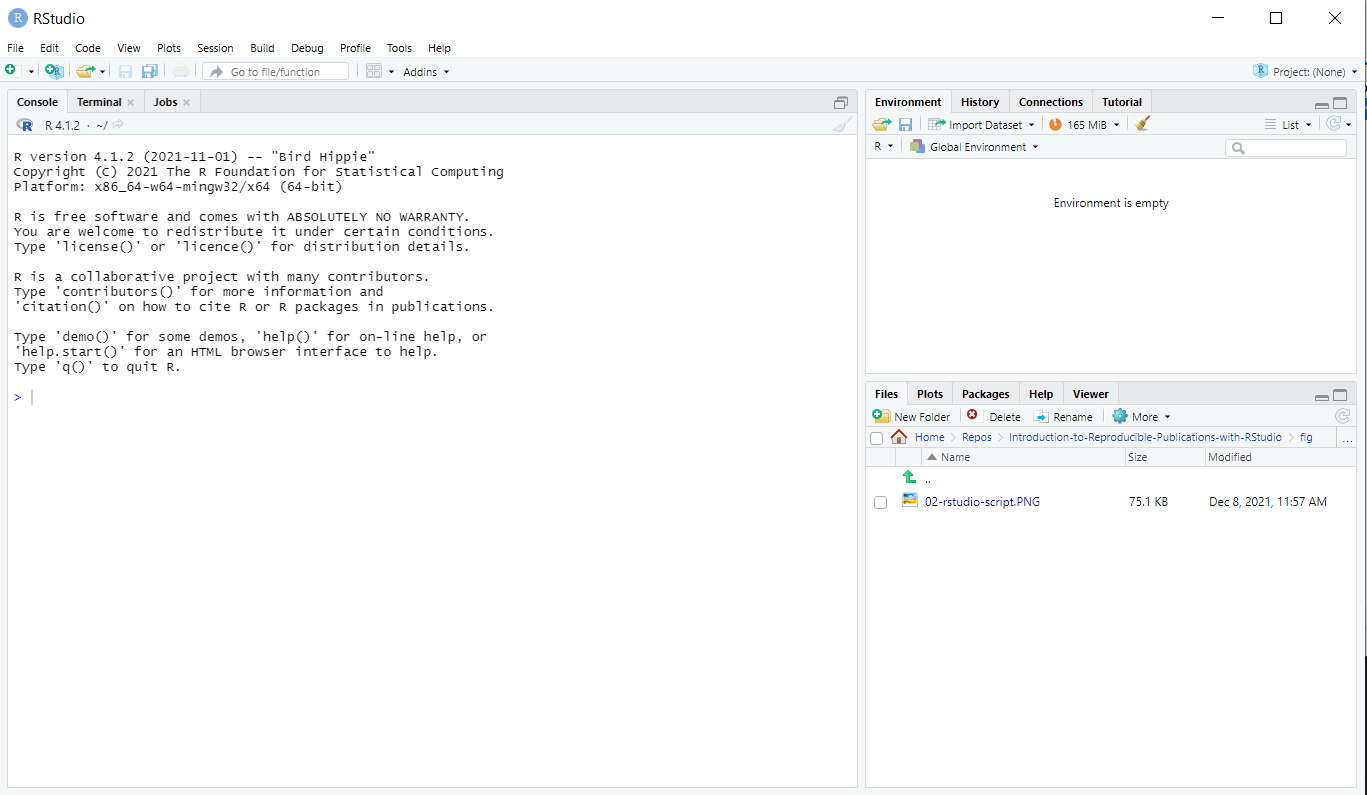This screenshot has width=1367, height=795.
Task: Open the File menu
Action: 15,48
